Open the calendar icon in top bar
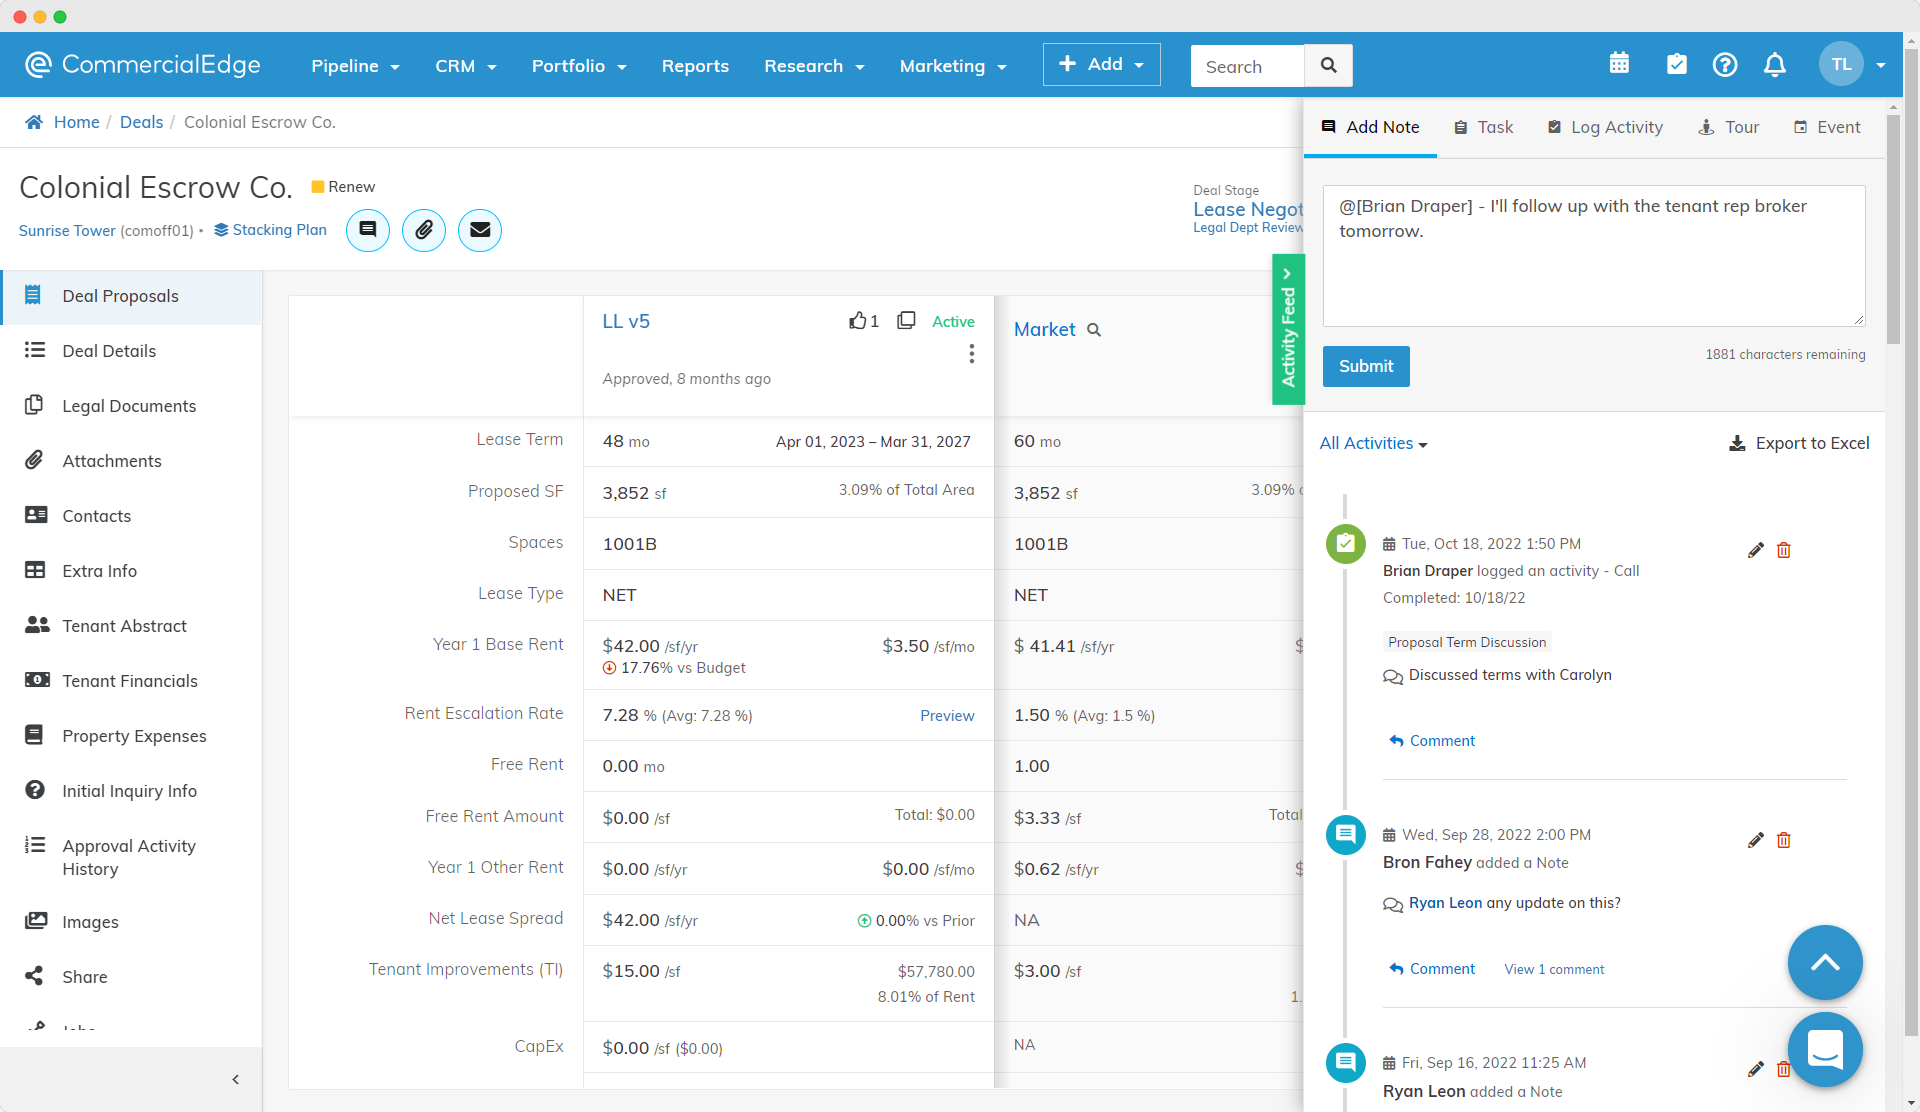 pos(1619,64)
